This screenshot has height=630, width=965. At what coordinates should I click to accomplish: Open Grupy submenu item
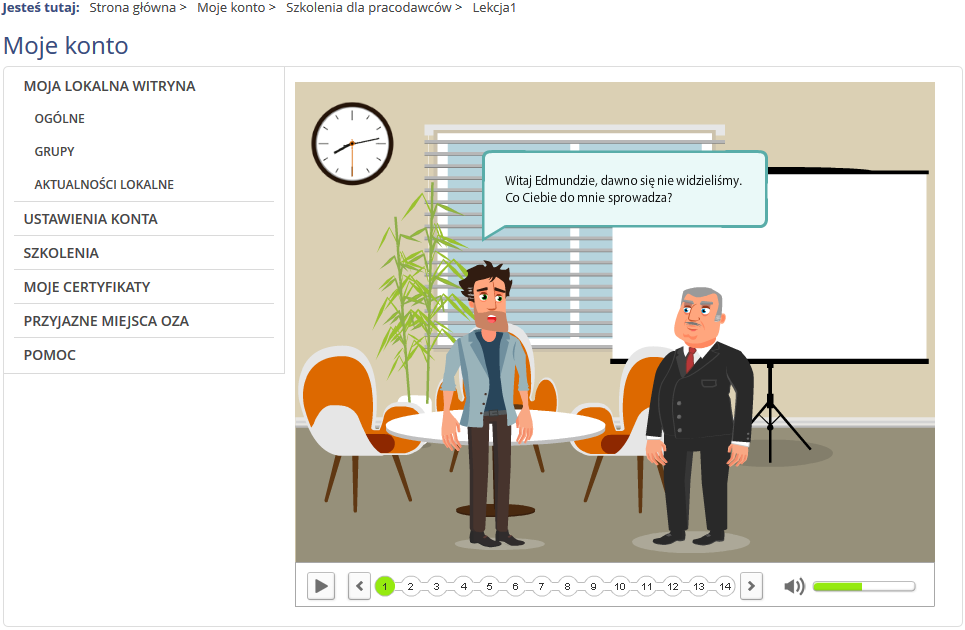pos(54,151)
